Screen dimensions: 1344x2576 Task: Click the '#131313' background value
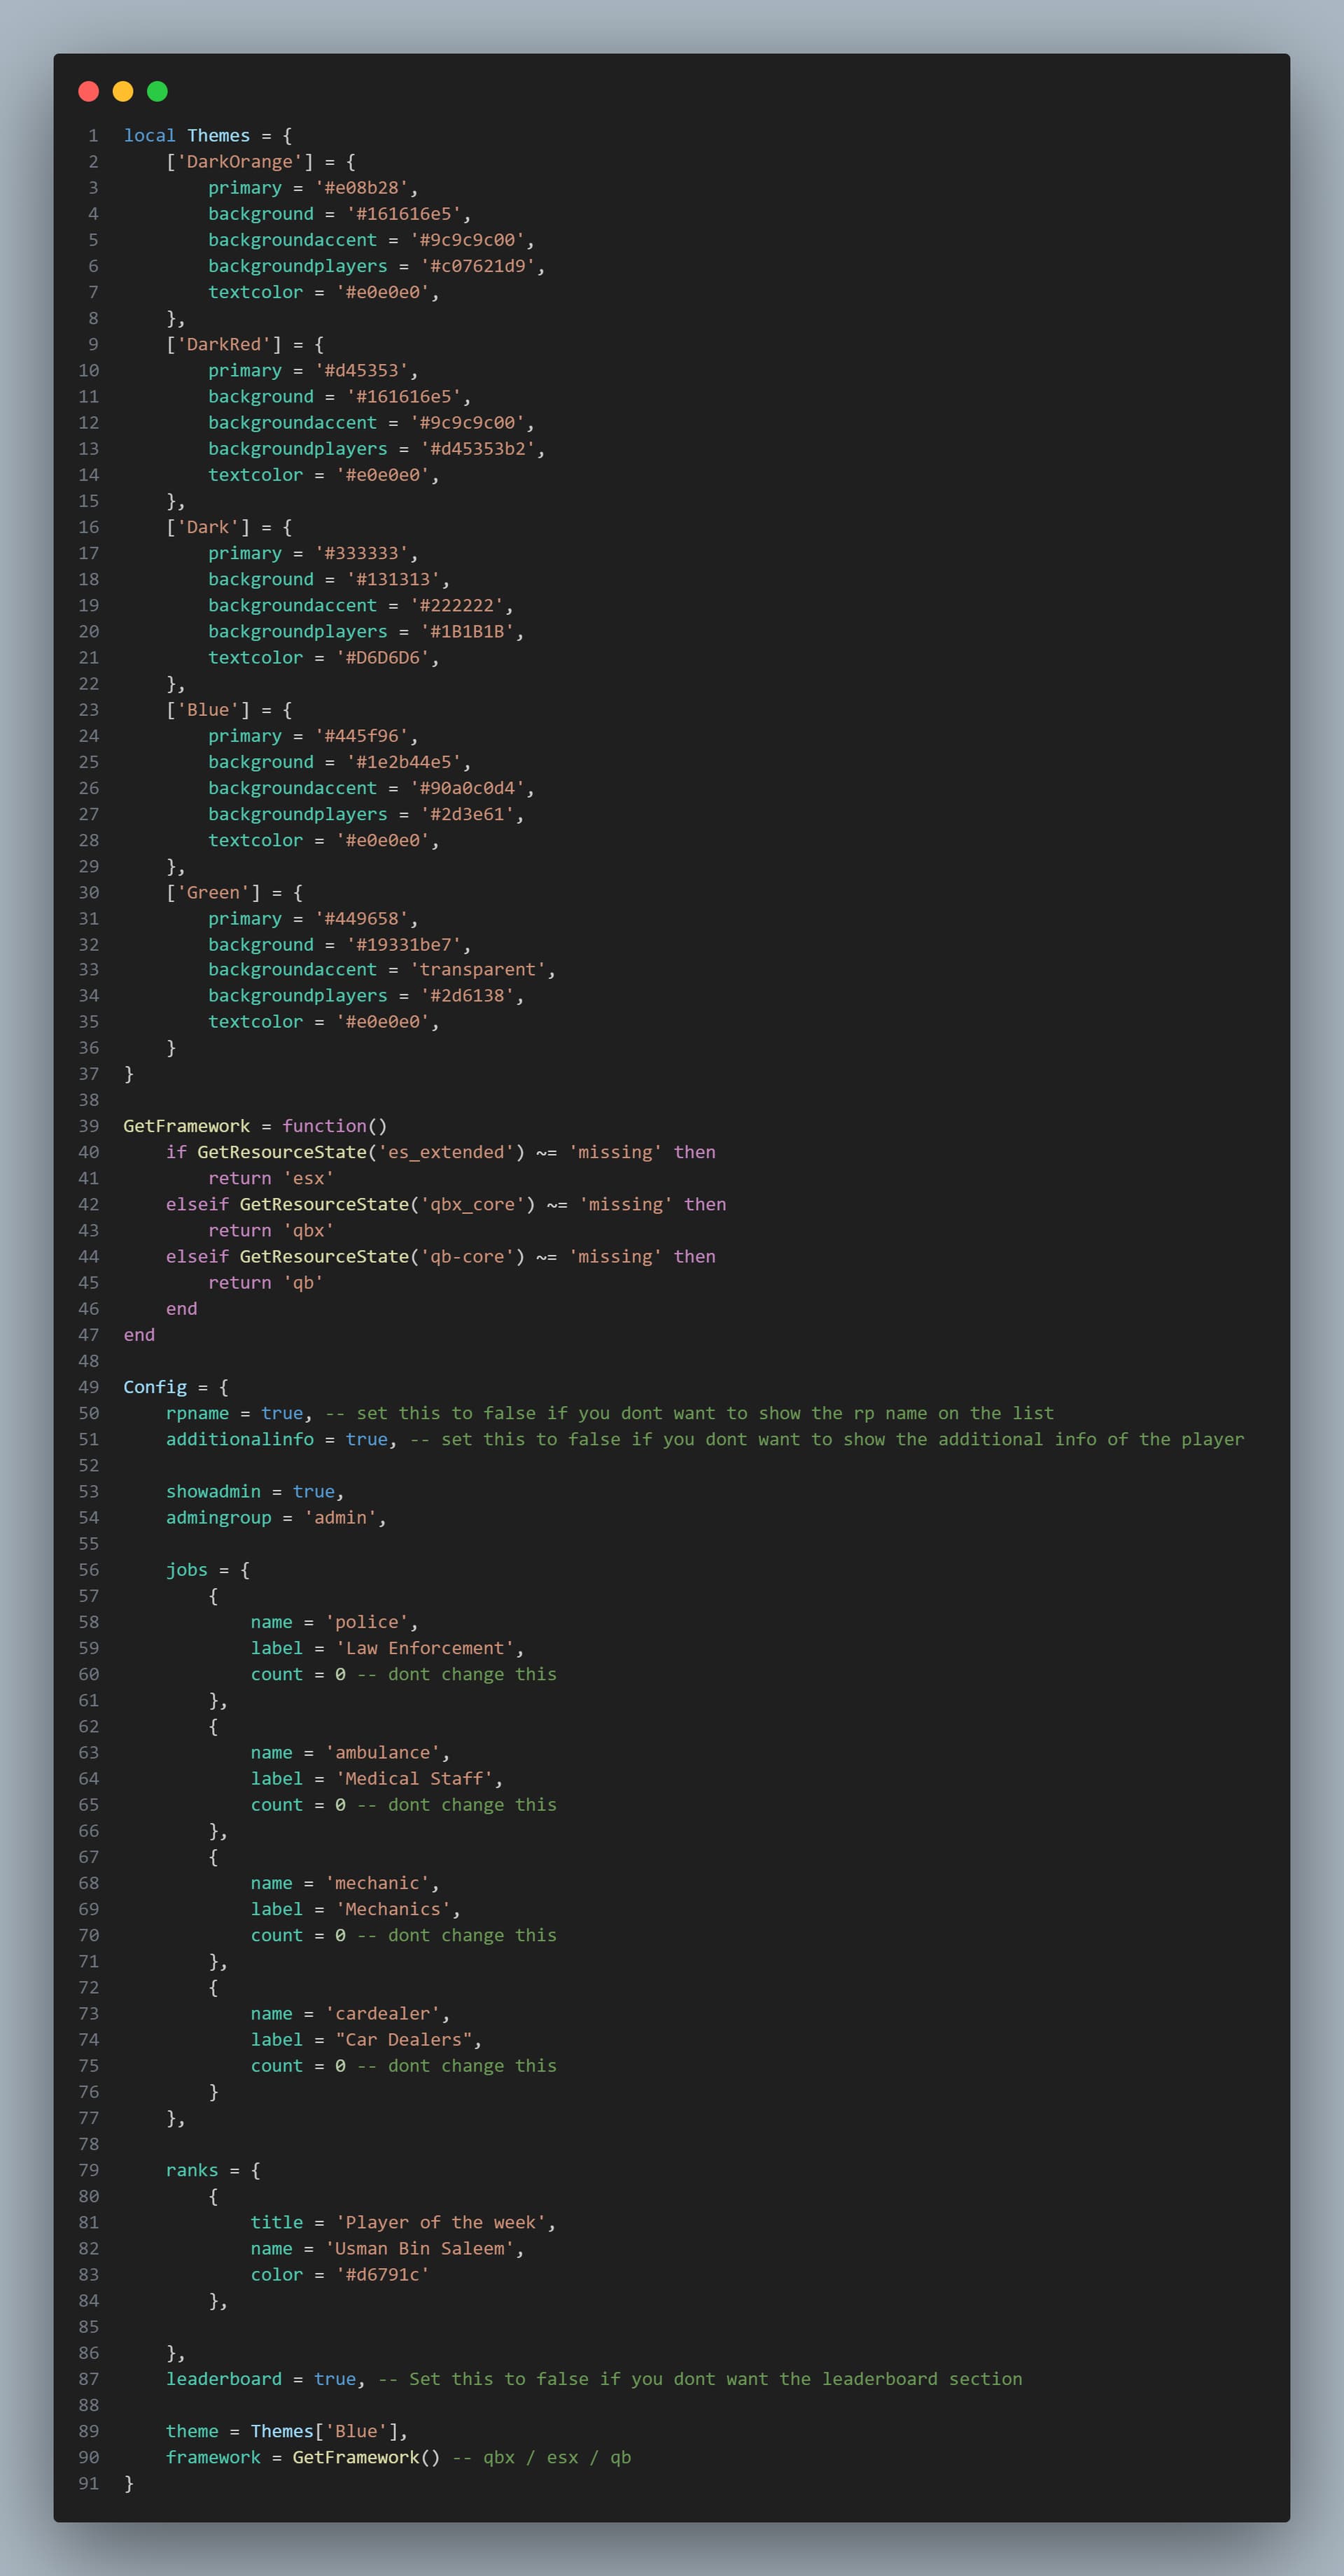click(393, 579)
